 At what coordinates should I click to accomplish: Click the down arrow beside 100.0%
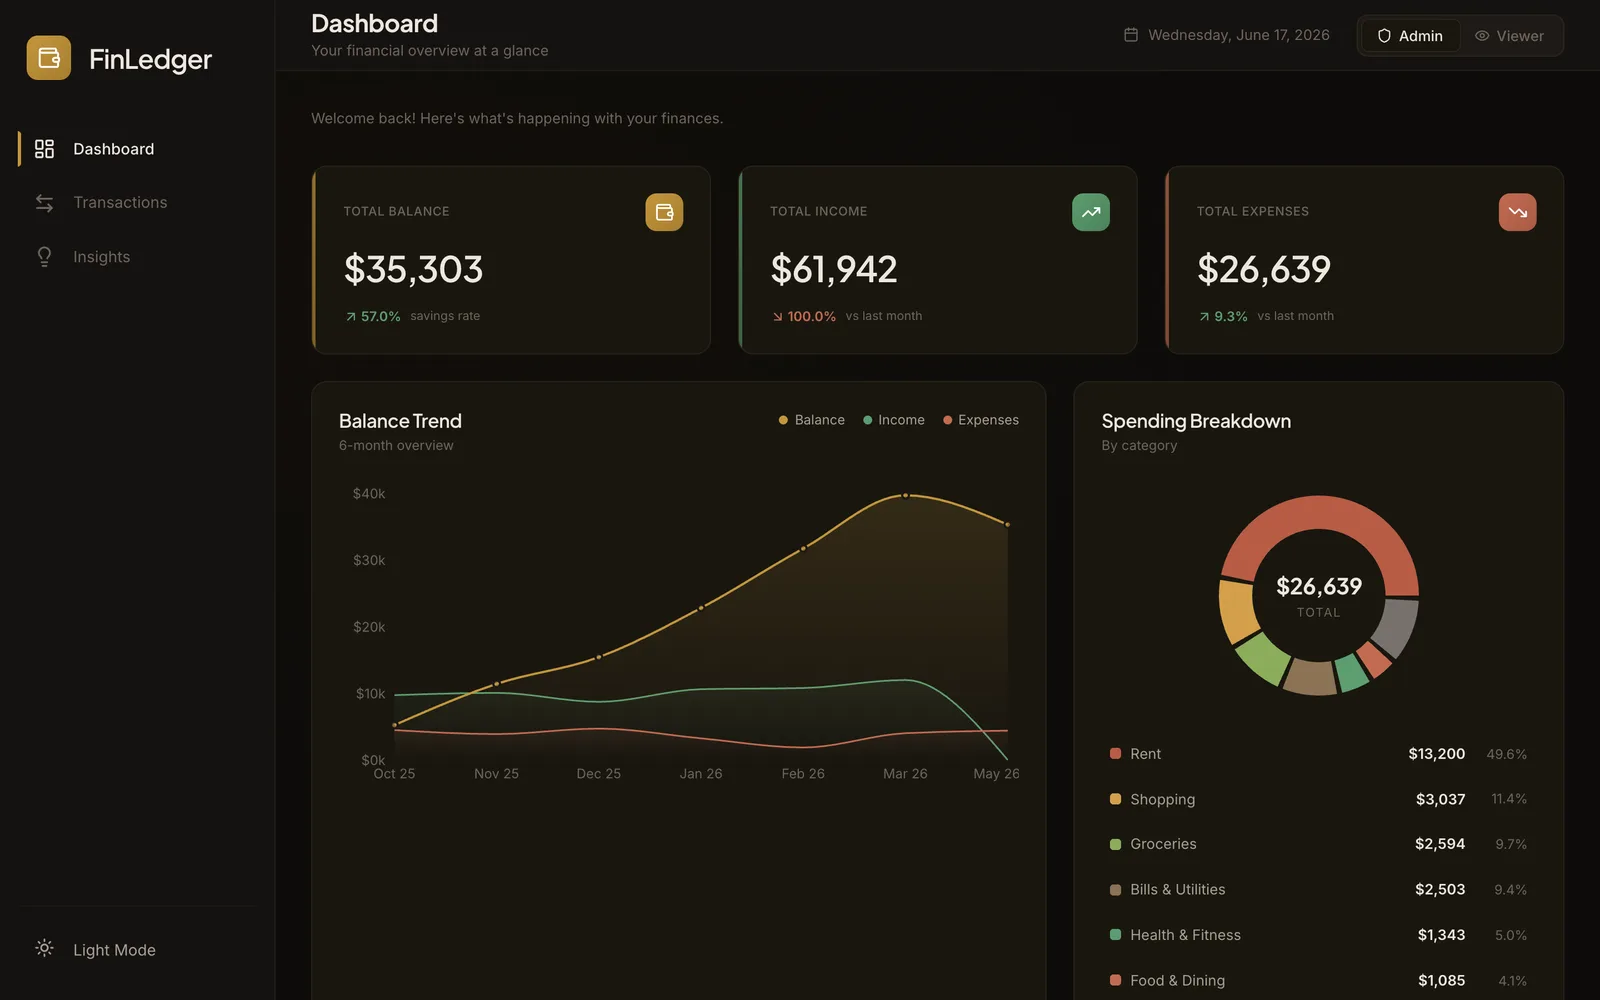coord(777,317)
